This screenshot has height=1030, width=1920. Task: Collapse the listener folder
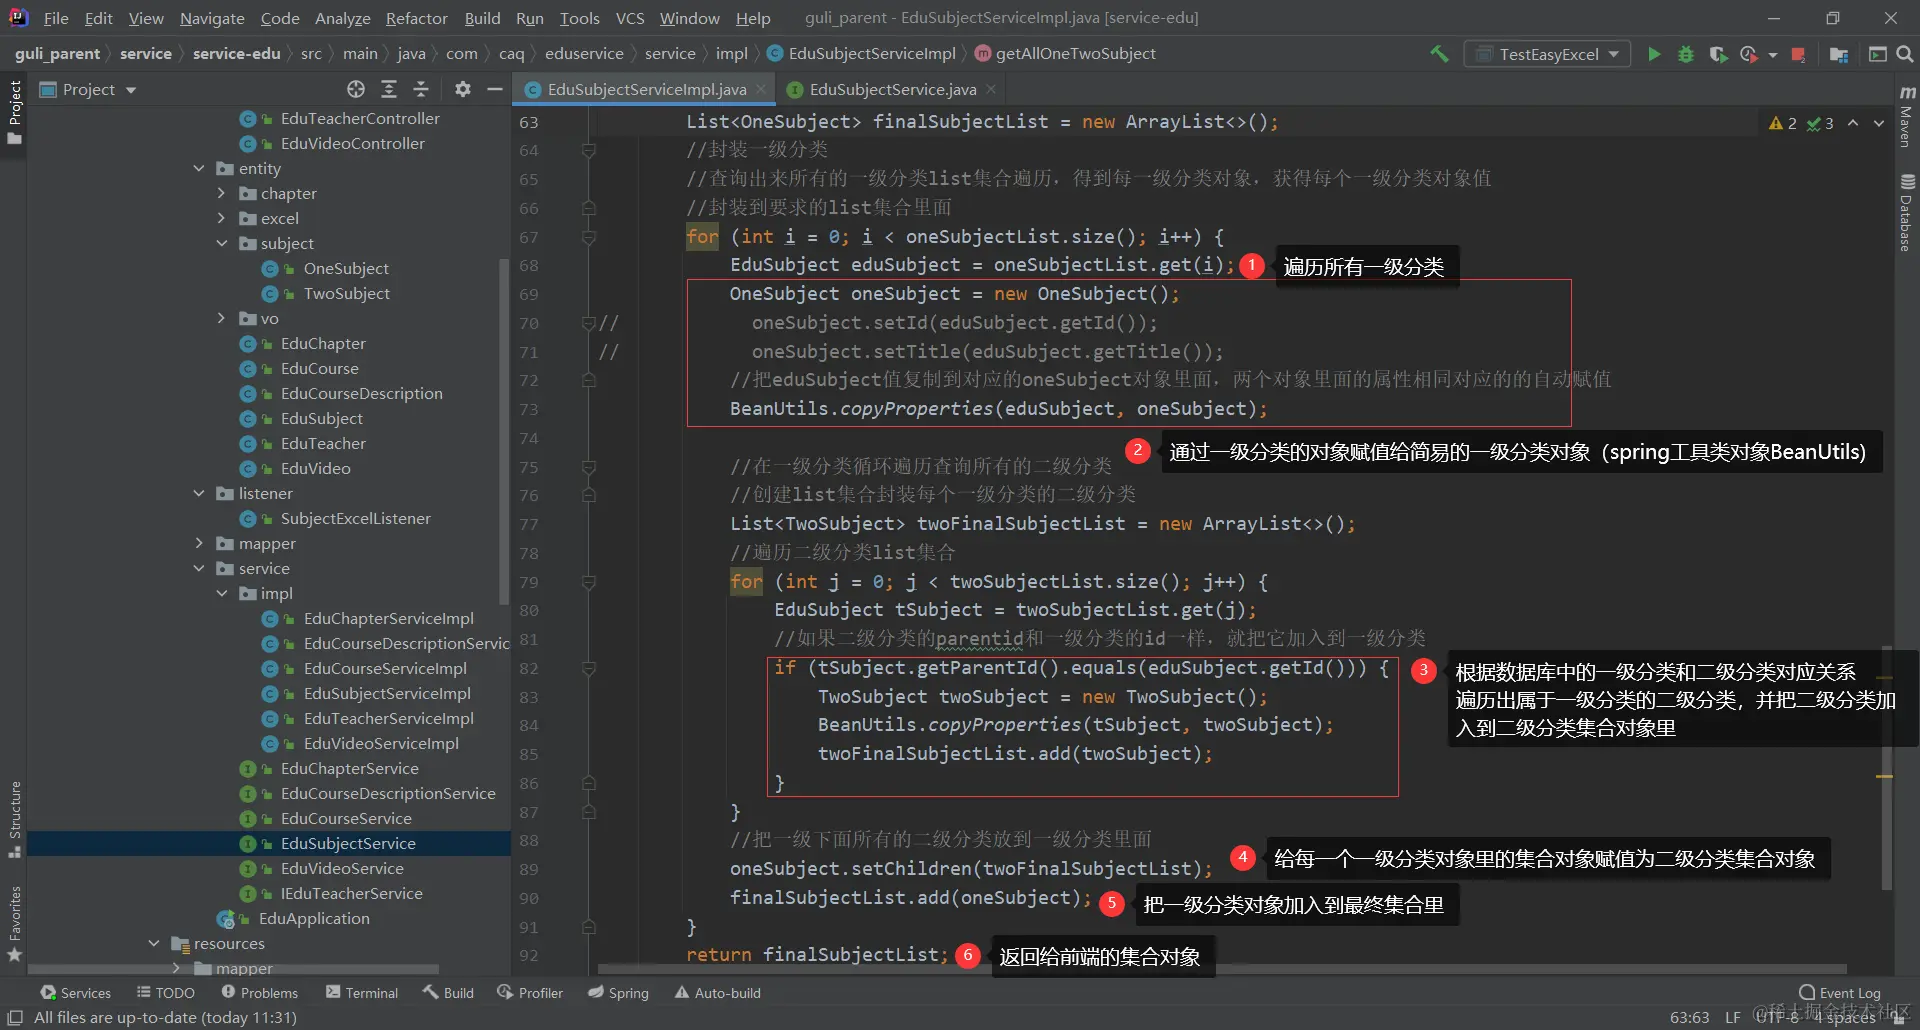coord(199,494)
